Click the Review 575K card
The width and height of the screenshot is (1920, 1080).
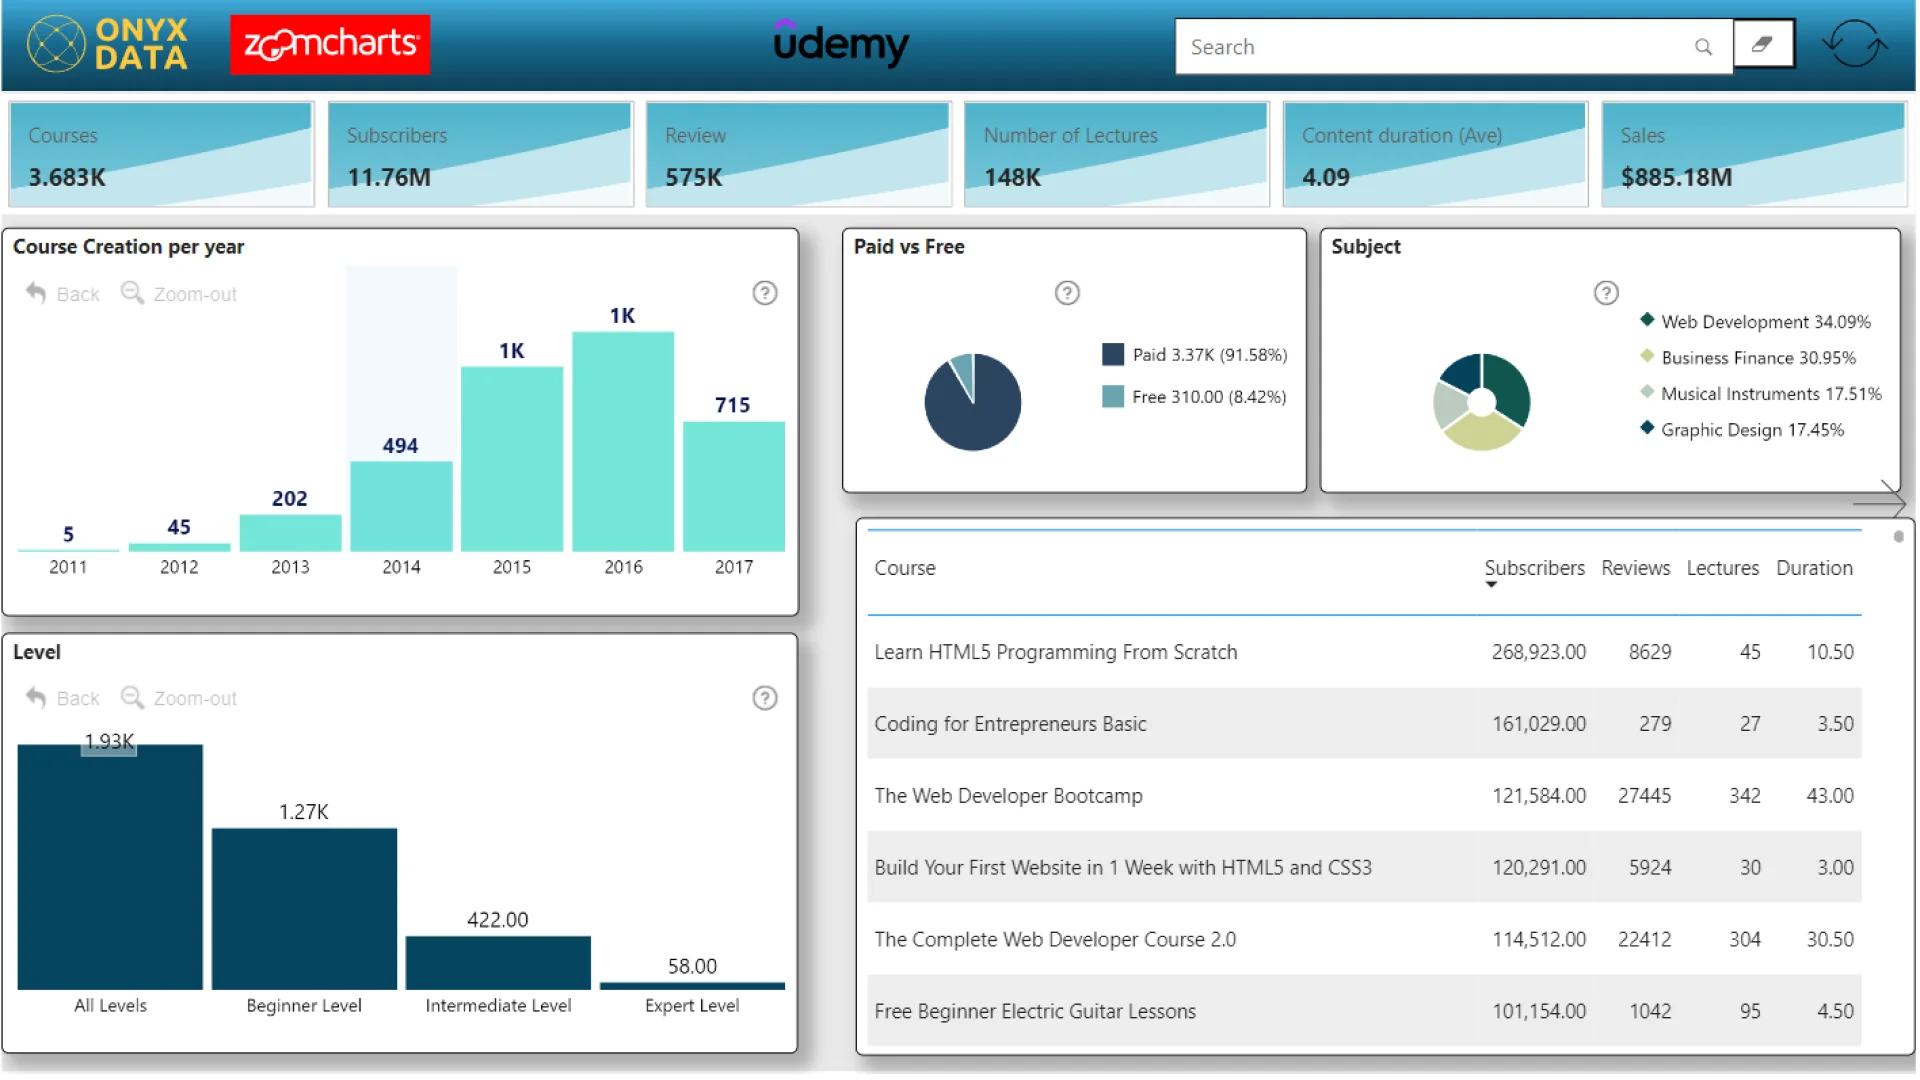click(798, 154)
